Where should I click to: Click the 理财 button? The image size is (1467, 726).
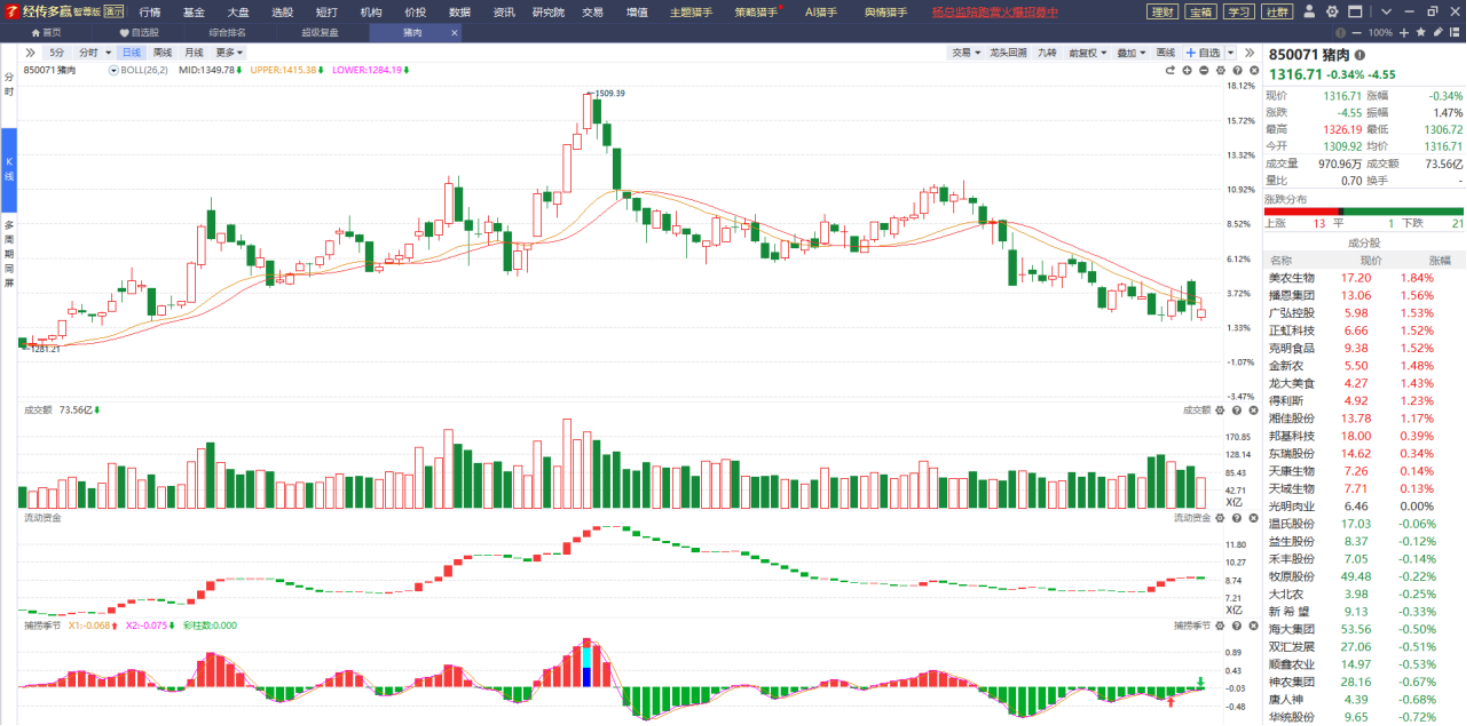point(1162,12)
